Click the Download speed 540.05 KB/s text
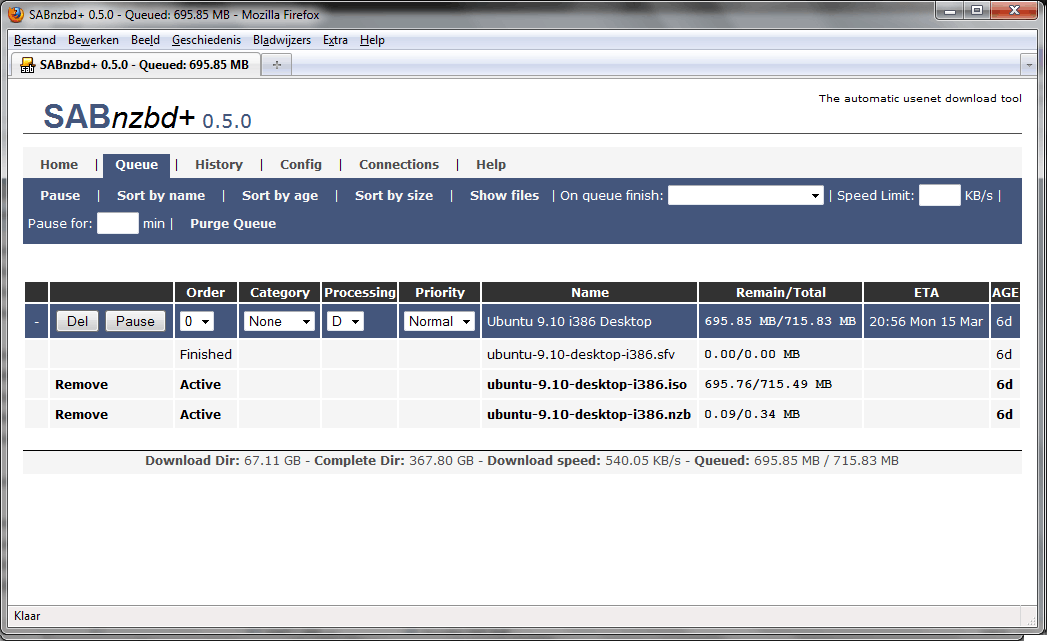Viewport: 1047px width, 641px height. (x=584, y=461)
